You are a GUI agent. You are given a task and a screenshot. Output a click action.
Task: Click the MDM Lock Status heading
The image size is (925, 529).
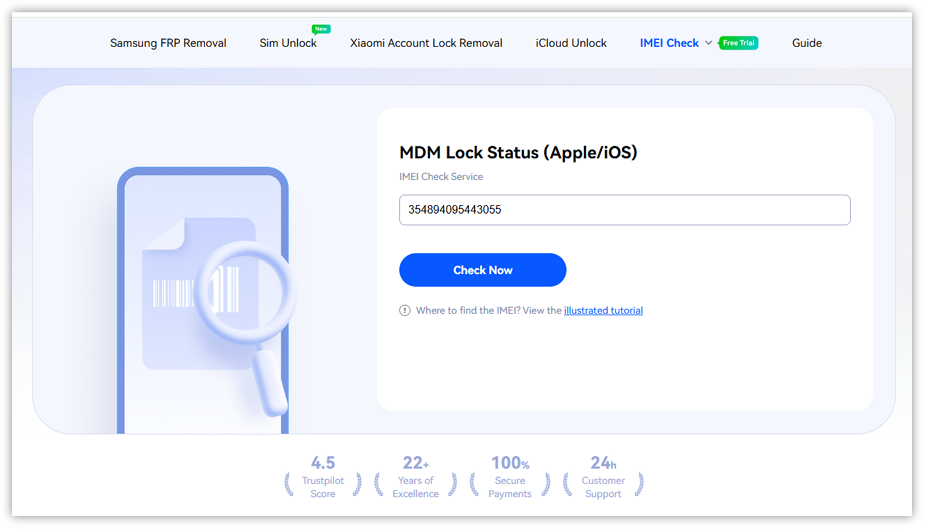tap(518, 153)
